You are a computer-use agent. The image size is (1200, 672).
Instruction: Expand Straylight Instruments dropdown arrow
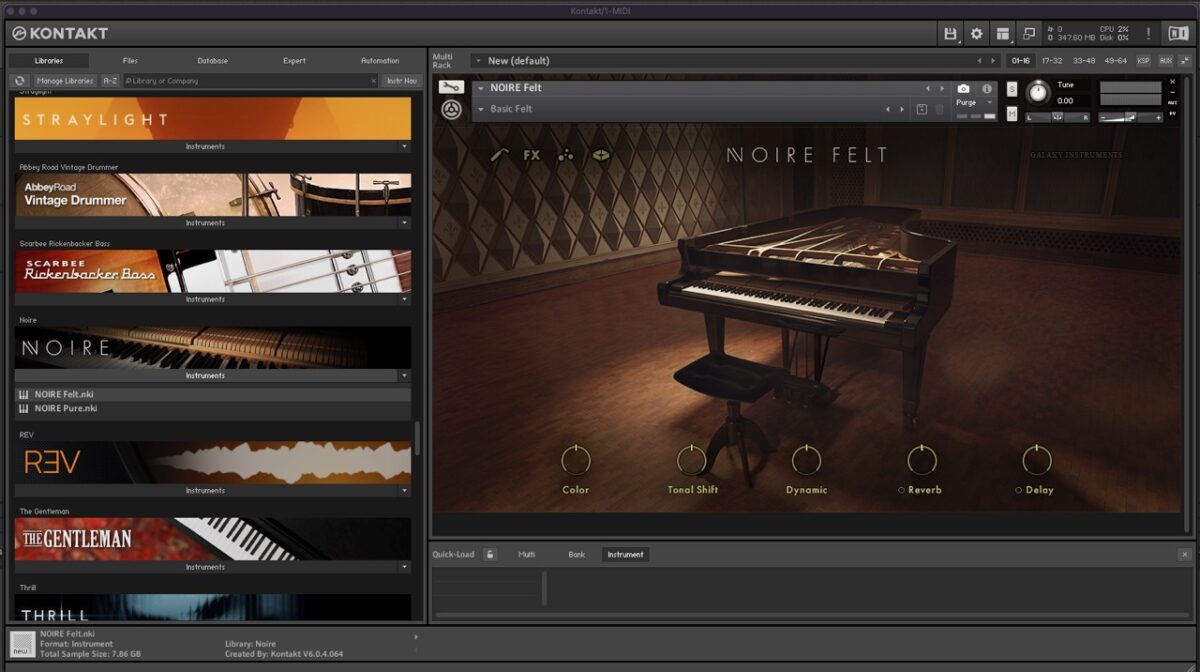(405, 147)
